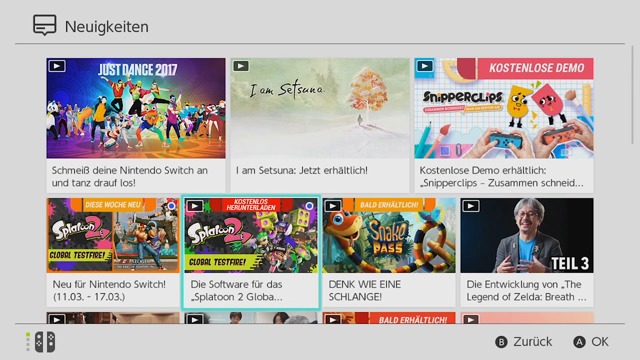Click the unread blue dot on the Diese Woche Neu card
Viewport: 640px width, 360px height.
[x=171, y=206]
